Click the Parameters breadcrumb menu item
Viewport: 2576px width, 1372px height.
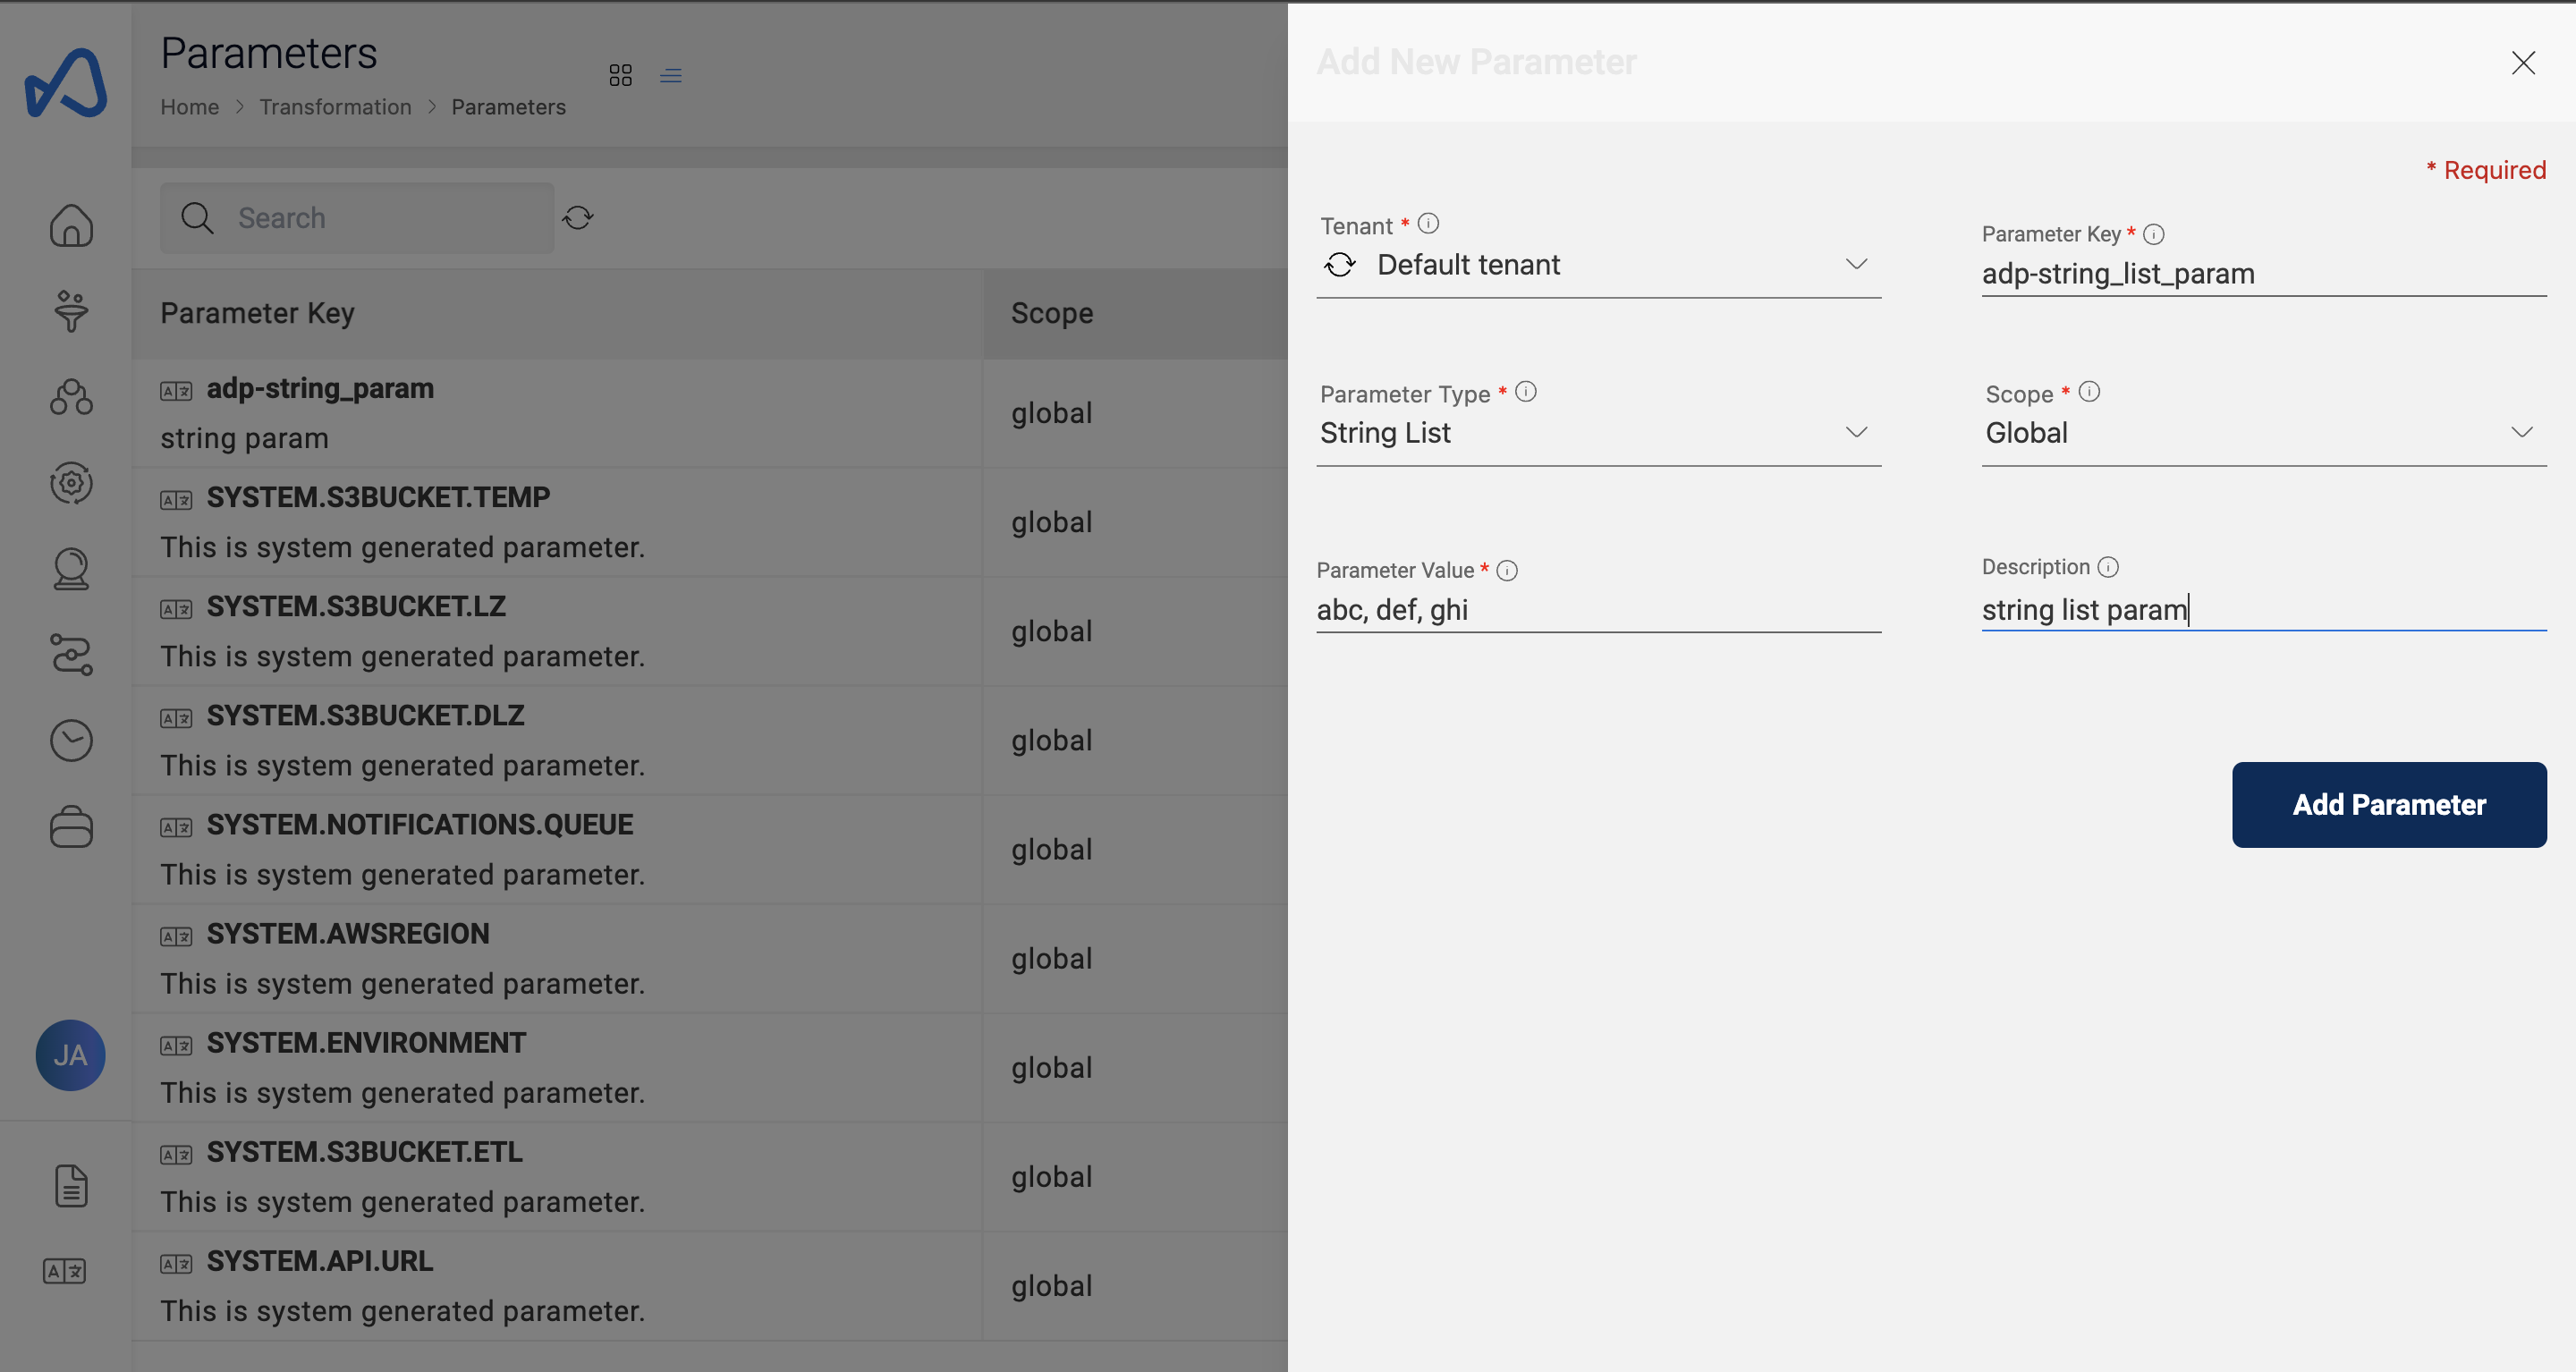click(x=508, y=106)
